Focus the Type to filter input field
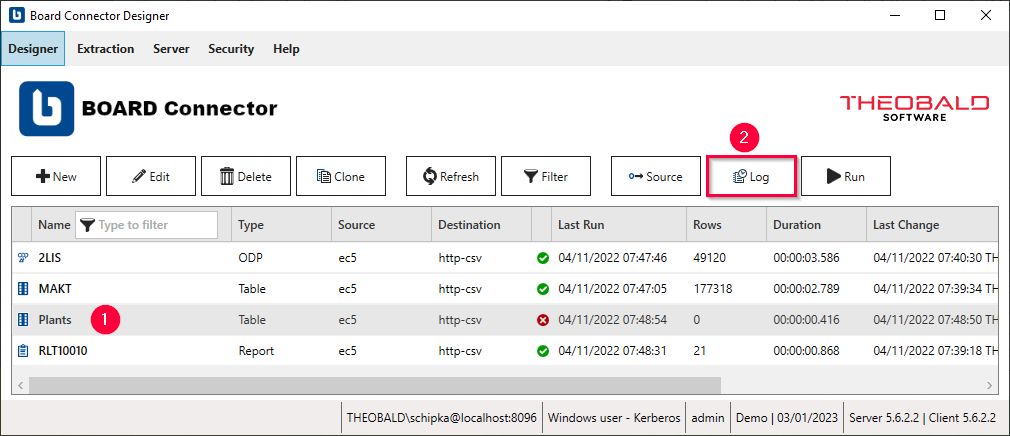The image size is (1010, 436). click(155, 225)
